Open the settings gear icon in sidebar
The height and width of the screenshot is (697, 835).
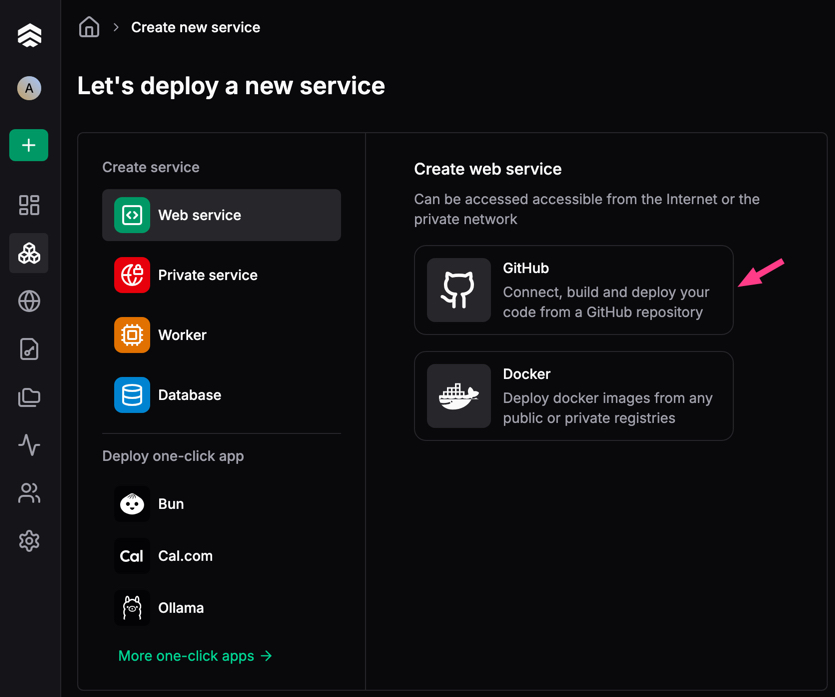29,541
